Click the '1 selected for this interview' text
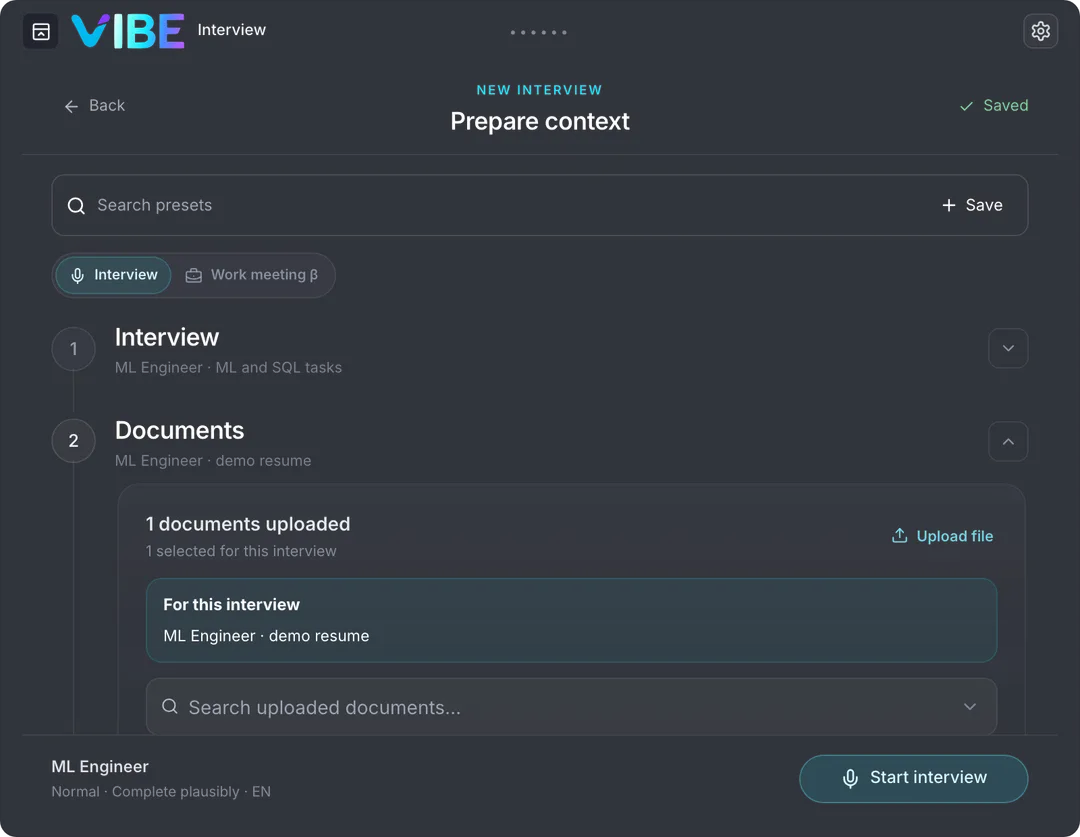Image resolution: width=1080 pixels, height=837 pixels. click(241, 551)
